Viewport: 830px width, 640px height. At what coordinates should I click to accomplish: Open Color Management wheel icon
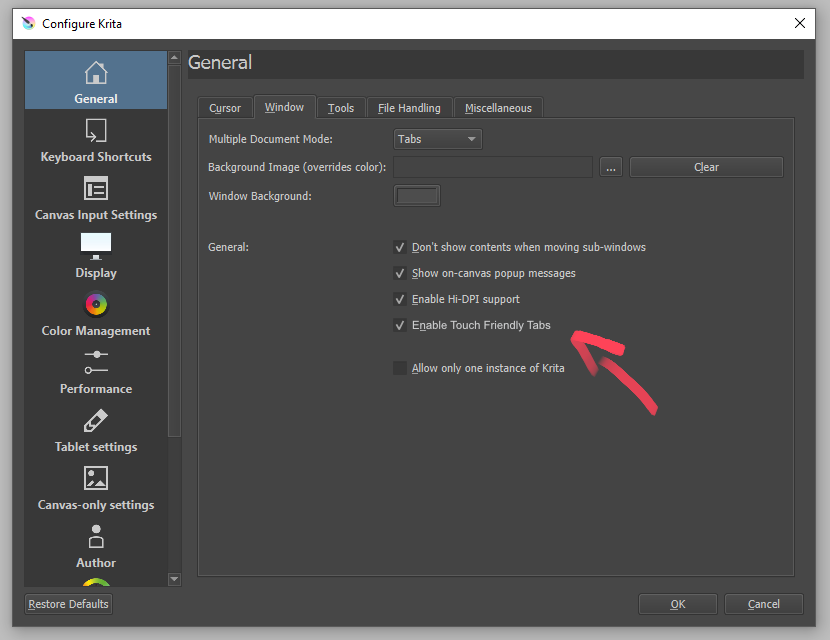coord(96,304)
